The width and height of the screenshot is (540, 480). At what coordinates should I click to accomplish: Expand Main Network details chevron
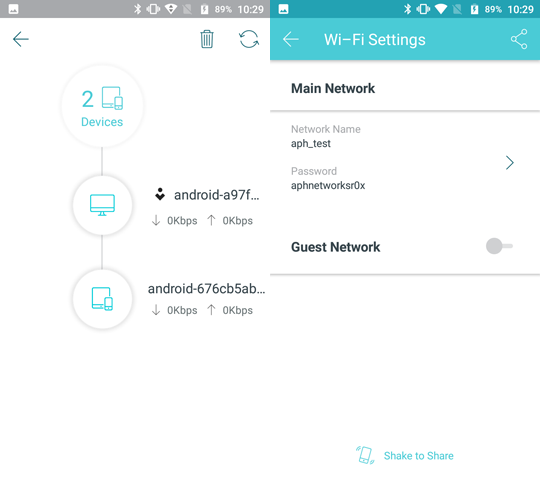(510, 163)
